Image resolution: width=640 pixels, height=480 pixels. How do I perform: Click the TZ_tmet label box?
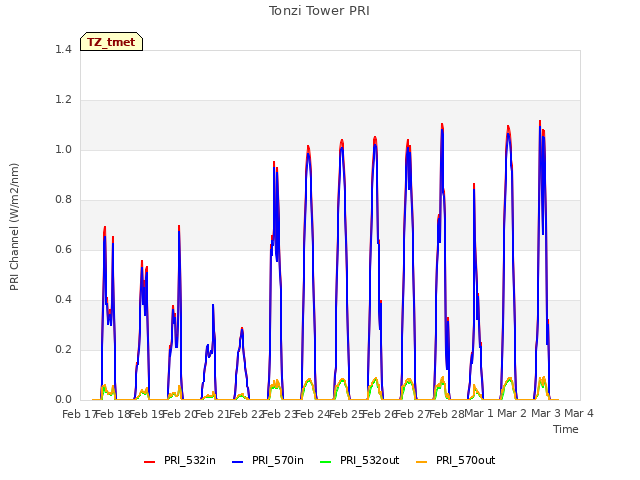coord(111,42)
